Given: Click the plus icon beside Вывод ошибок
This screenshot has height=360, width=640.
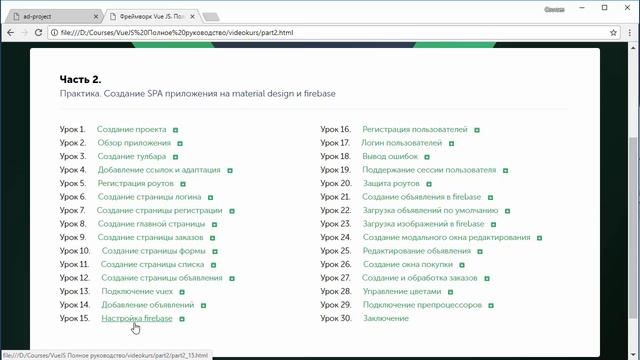Looking at the screenshot, I should tap(427, 157).
